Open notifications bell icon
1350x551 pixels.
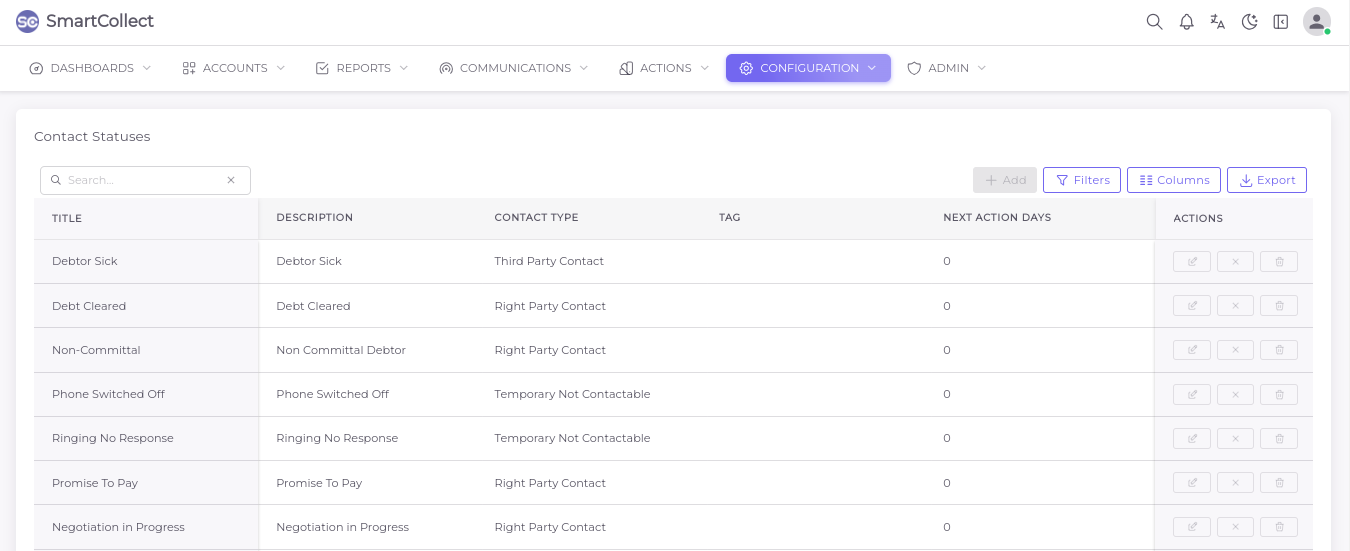(x=1186, y=22)
